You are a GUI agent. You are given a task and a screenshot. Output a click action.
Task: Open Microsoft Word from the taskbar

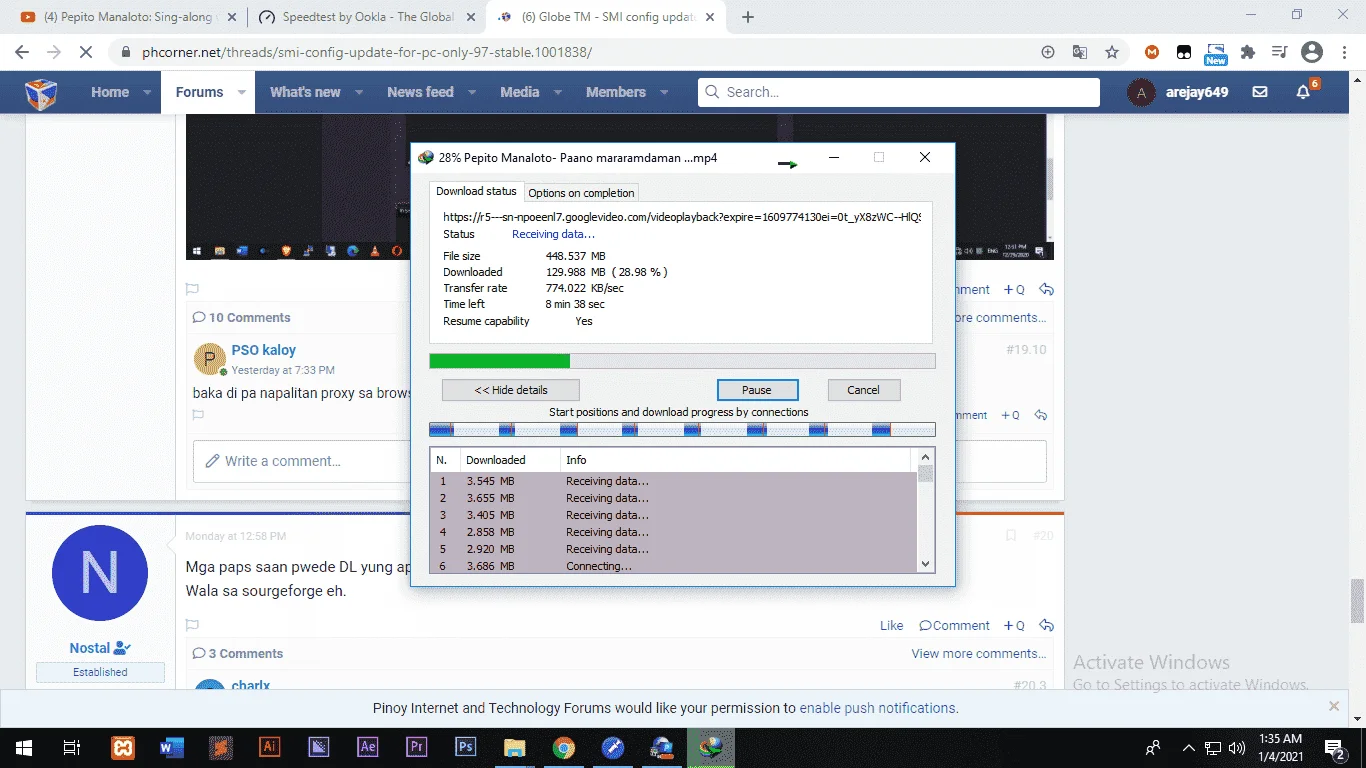[171, 747]
